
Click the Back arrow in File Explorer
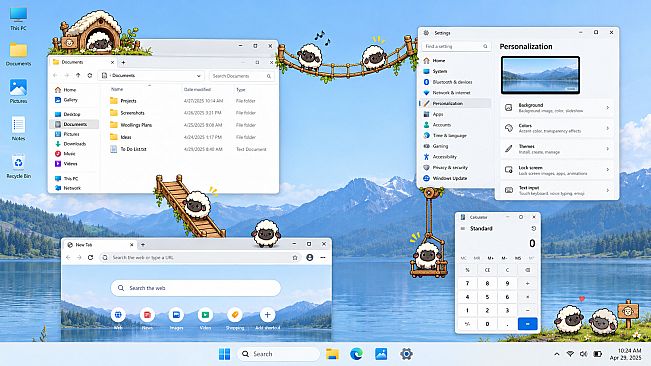tap(56, 76)
